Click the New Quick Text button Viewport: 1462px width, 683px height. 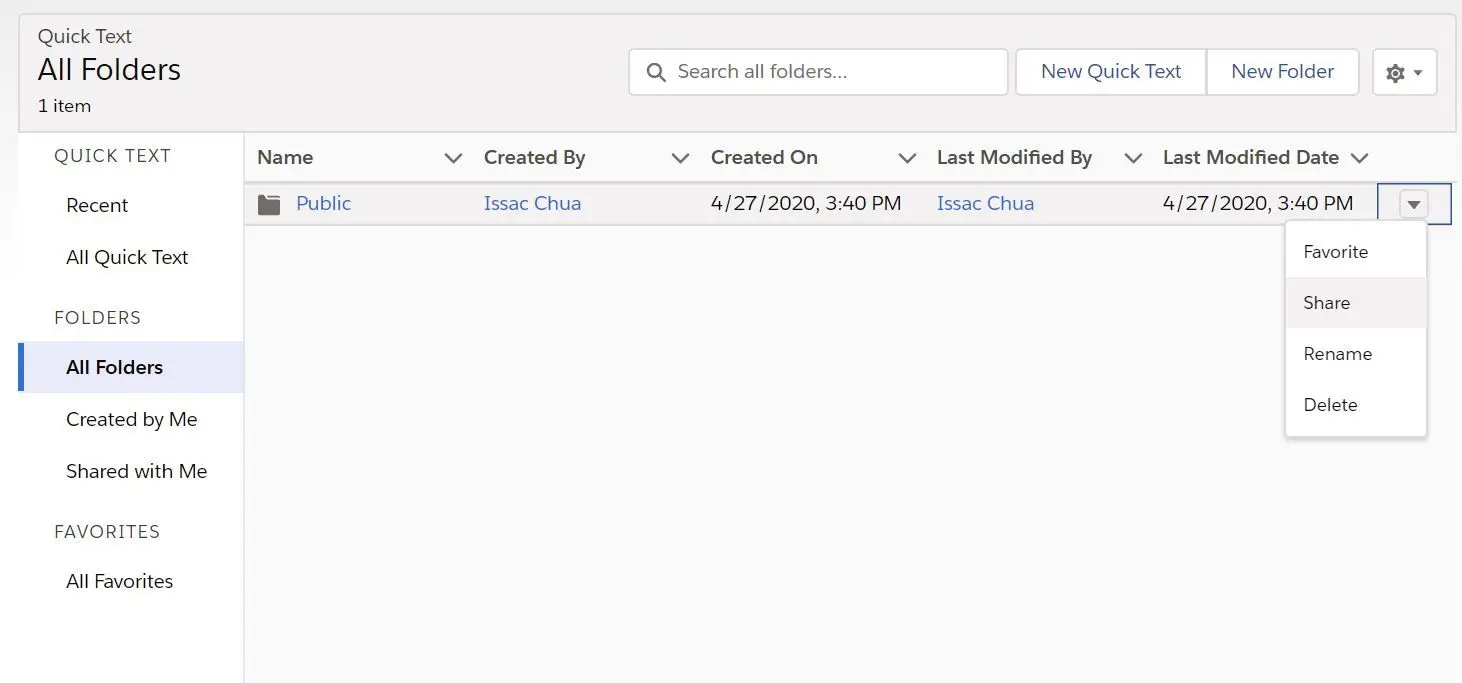pos(1111,72)
